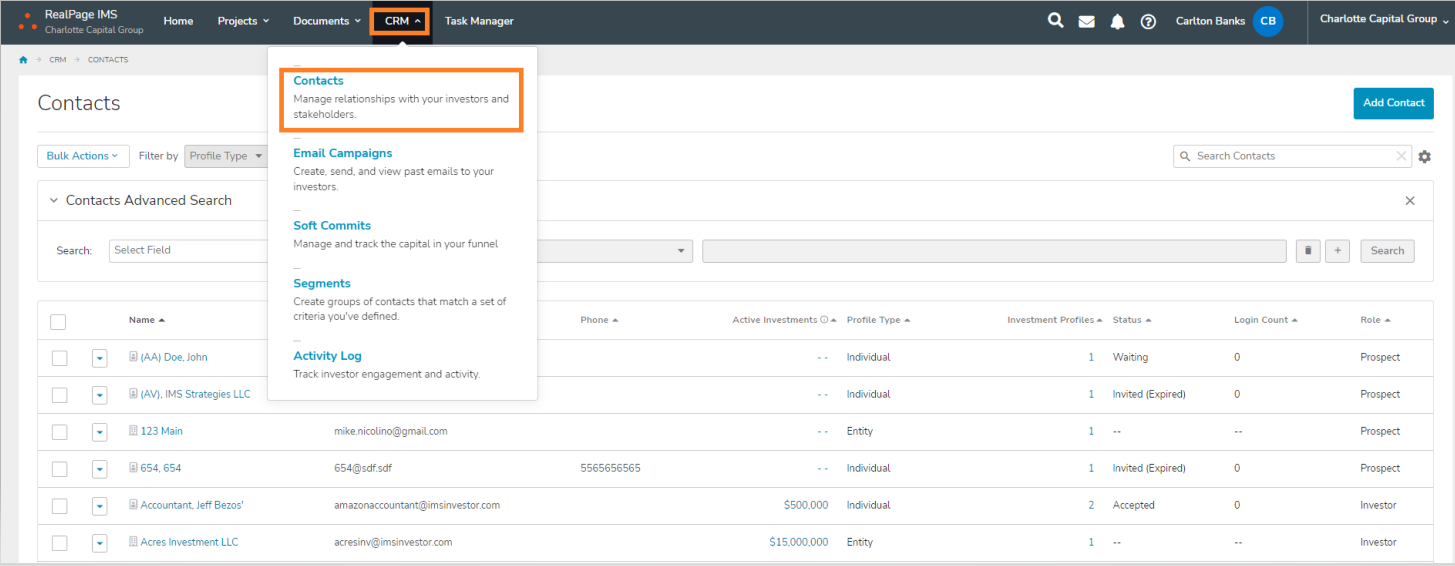Open the Projects menu
The height and width of the screenshot is (566, 1455).
[243, 21]
